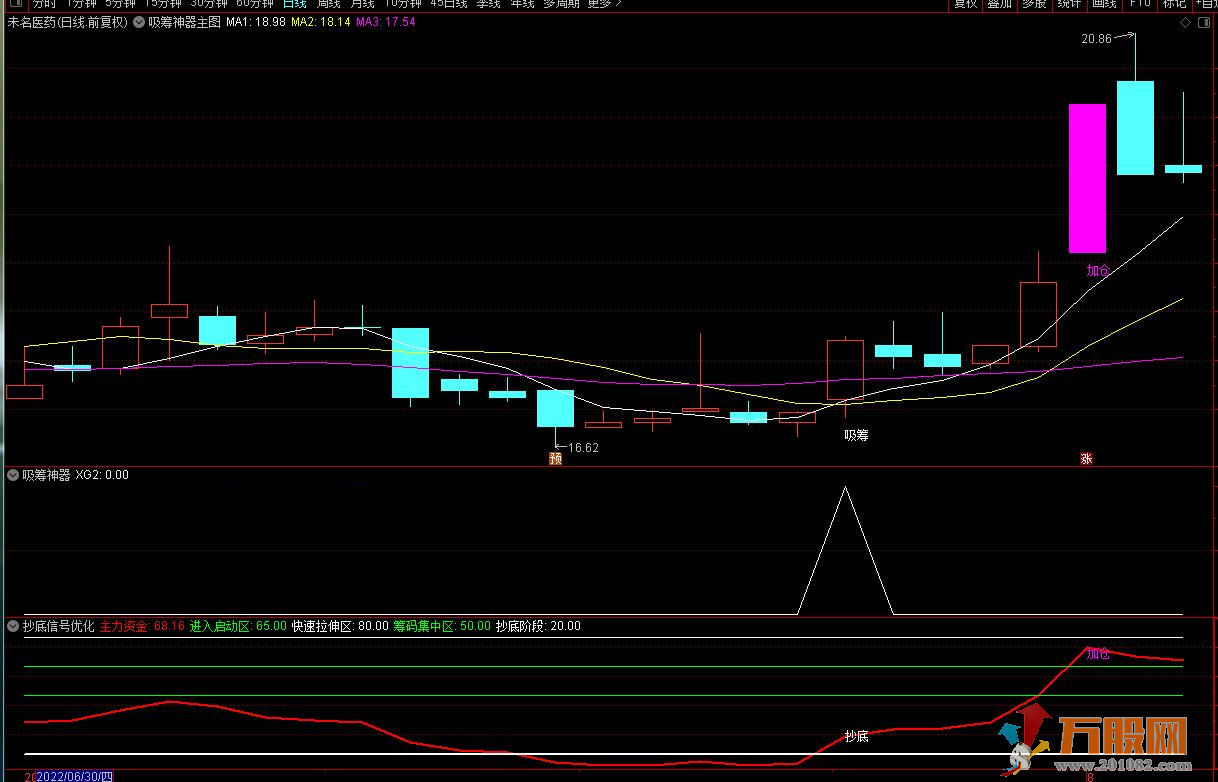This screenshot has width=1218, height=782.
Task: Switch to the 60分钟 period tab
Action: click(x=255, y=4)
